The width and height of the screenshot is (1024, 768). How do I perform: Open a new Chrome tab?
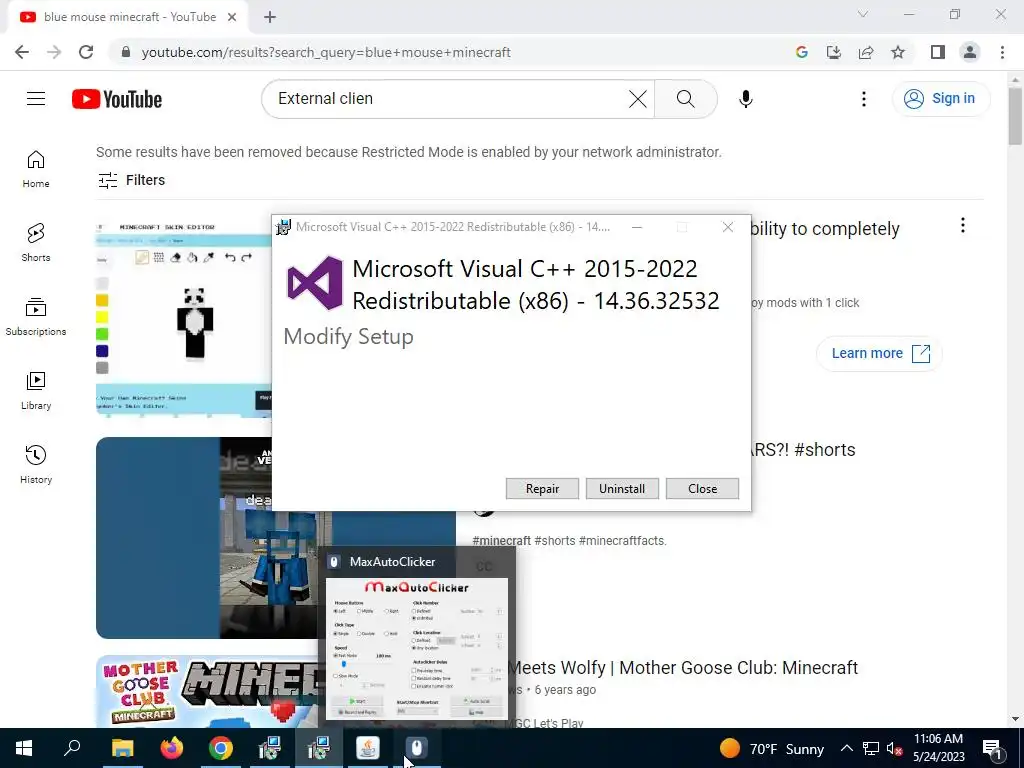[x=270, y=18]
